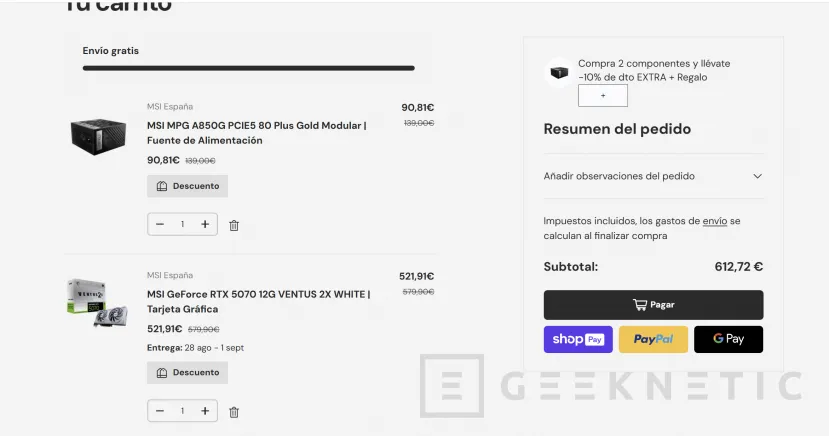The image size is (829, 436).
Task: Pay with Shop Pay
Action: (578, 339)
